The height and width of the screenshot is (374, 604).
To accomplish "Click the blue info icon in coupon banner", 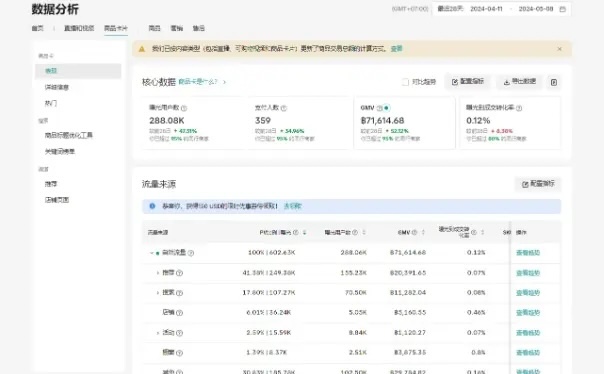I will [152, 206].
